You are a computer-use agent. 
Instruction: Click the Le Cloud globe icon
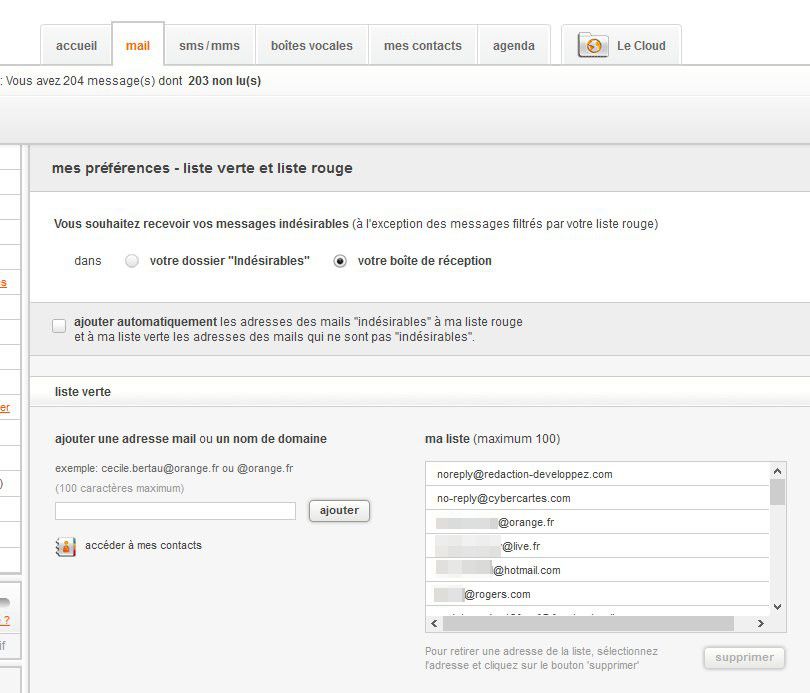(593, 45)
